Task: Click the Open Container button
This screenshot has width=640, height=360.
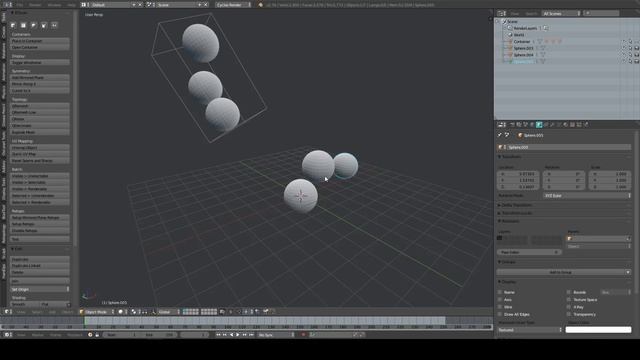Action: pos(40,47)
